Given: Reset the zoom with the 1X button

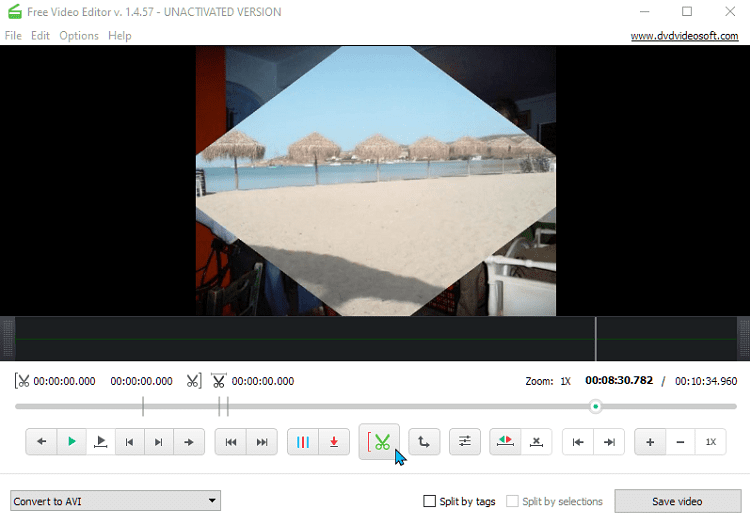Looking at the screenshot, I should [711, 442].
